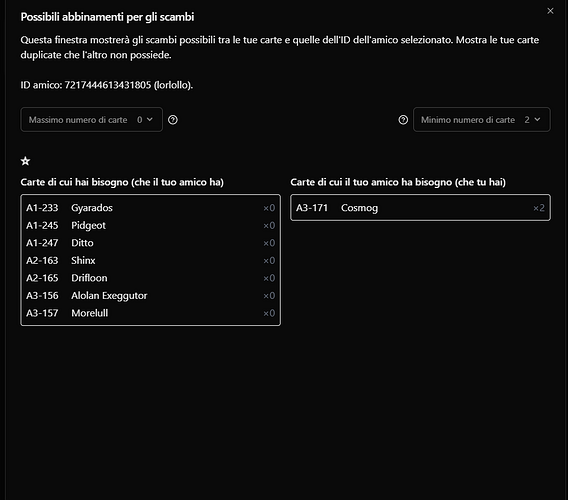
Task: Click the ×0 count beside Gyarados
Action: [269, 208]
